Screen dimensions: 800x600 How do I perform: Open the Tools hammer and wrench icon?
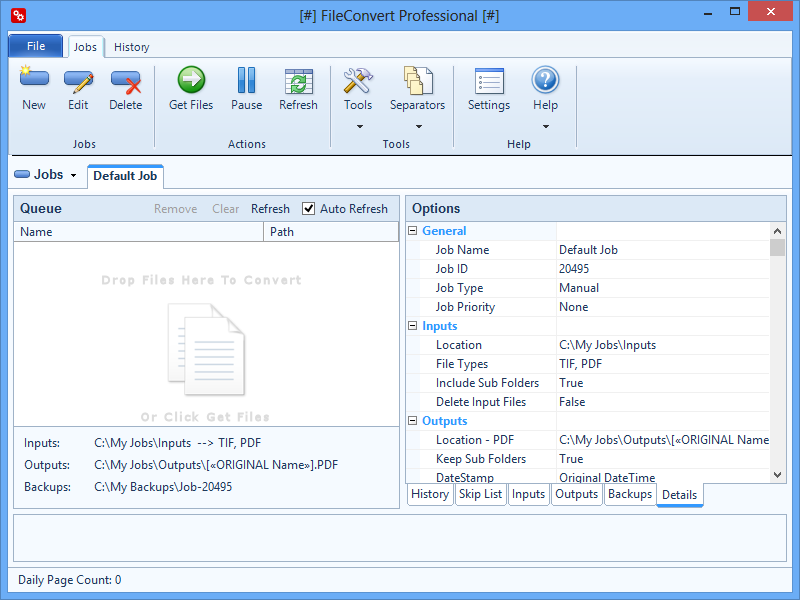358,81
